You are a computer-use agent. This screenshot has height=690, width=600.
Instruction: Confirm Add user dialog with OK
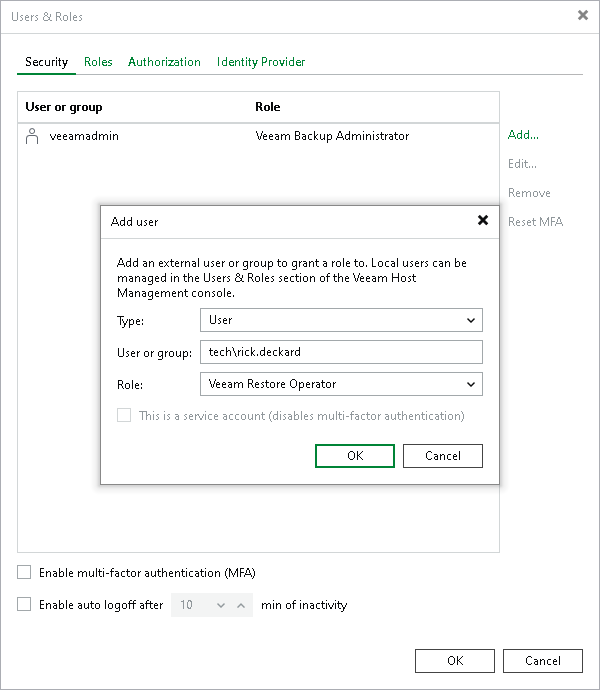pos(355,456)
